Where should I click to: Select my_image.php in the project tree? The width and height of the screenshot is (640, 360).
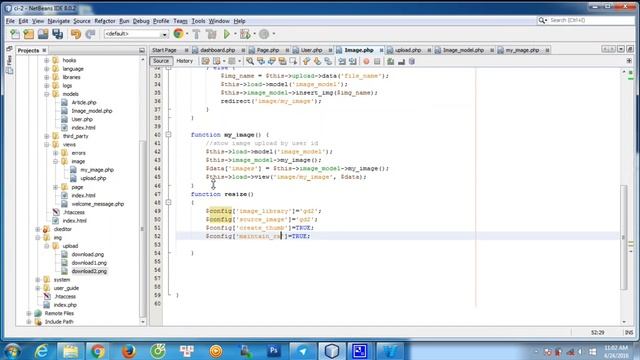tap(97, 170)
